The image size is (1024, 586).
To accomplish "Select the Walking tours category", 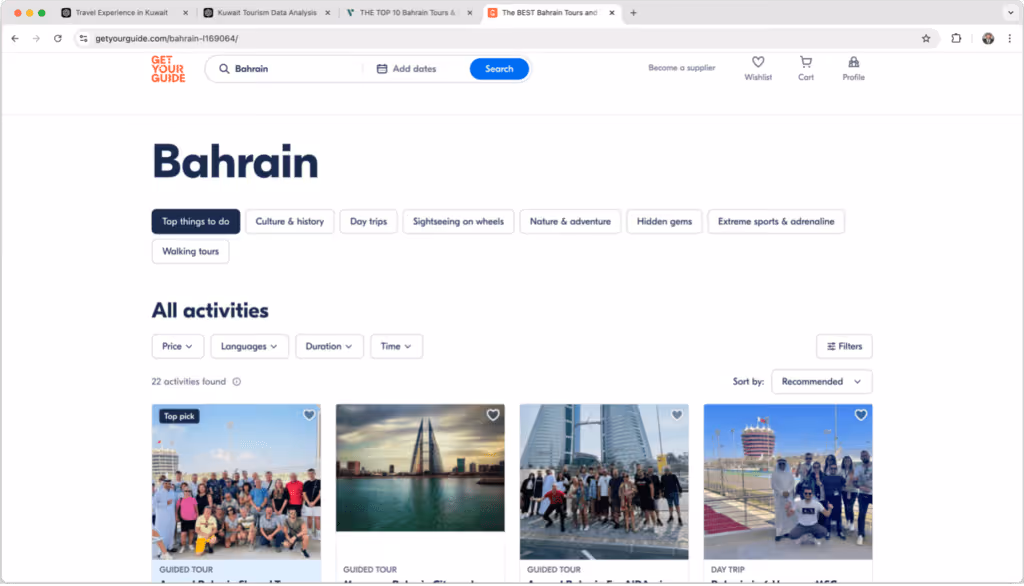I will click(191, 252).
